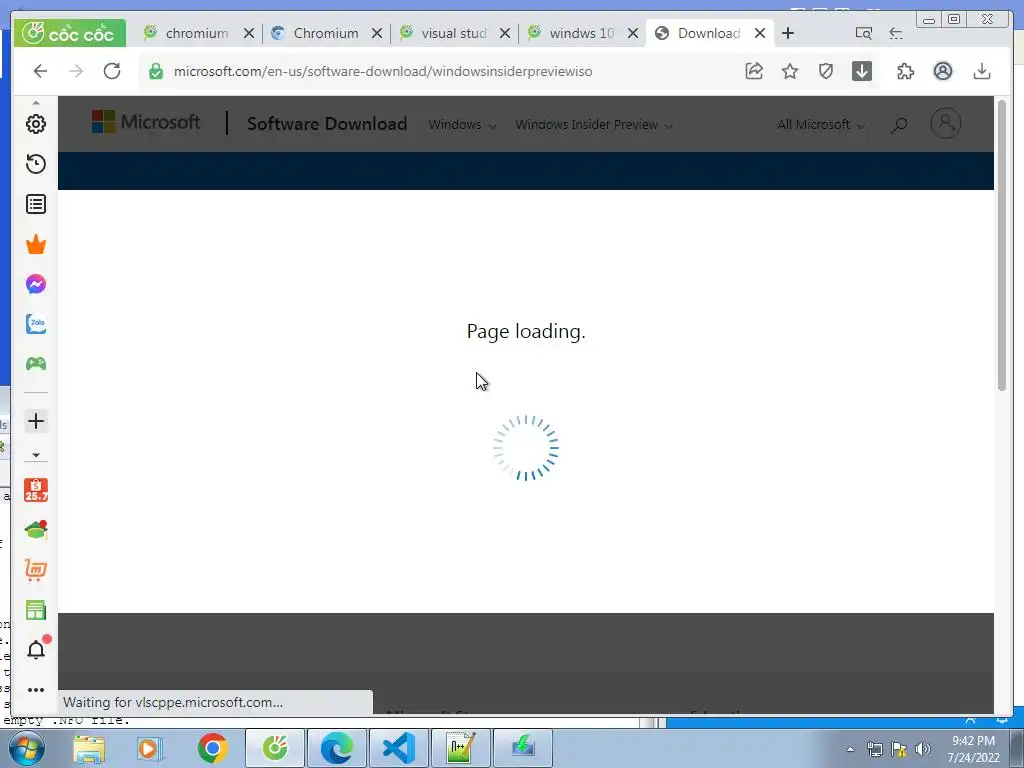Open reading list sidebar icon
Image resolution: width=1024 pixels, height=768 pixels.
coord(36,204)
